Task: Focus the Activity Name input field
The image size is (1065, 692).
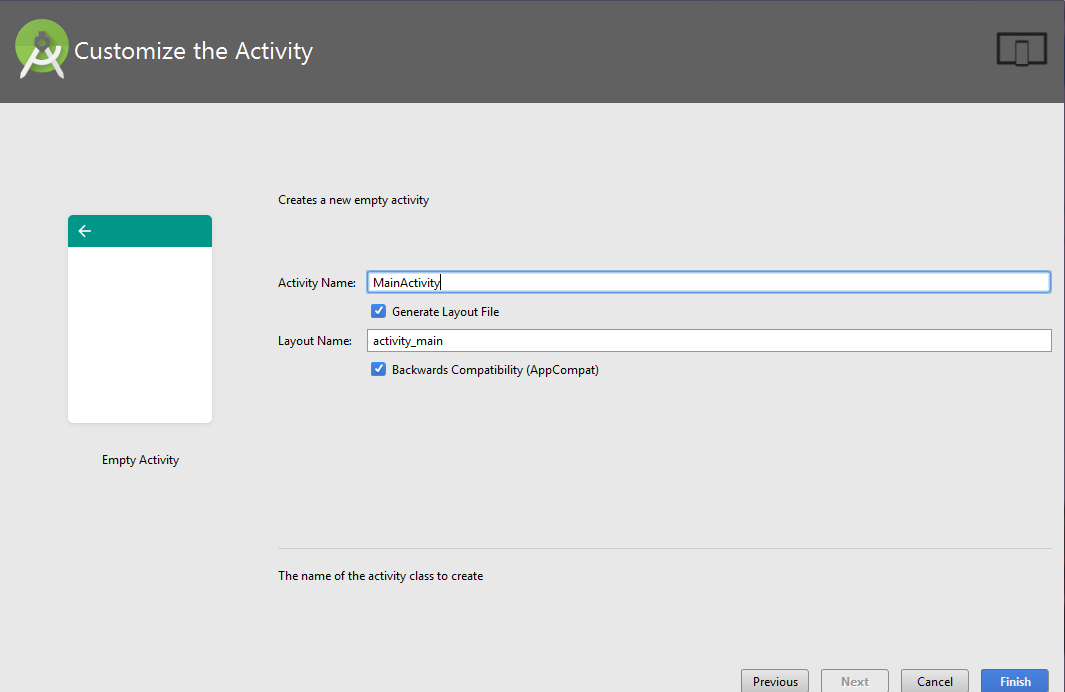Action: point(709,283)
